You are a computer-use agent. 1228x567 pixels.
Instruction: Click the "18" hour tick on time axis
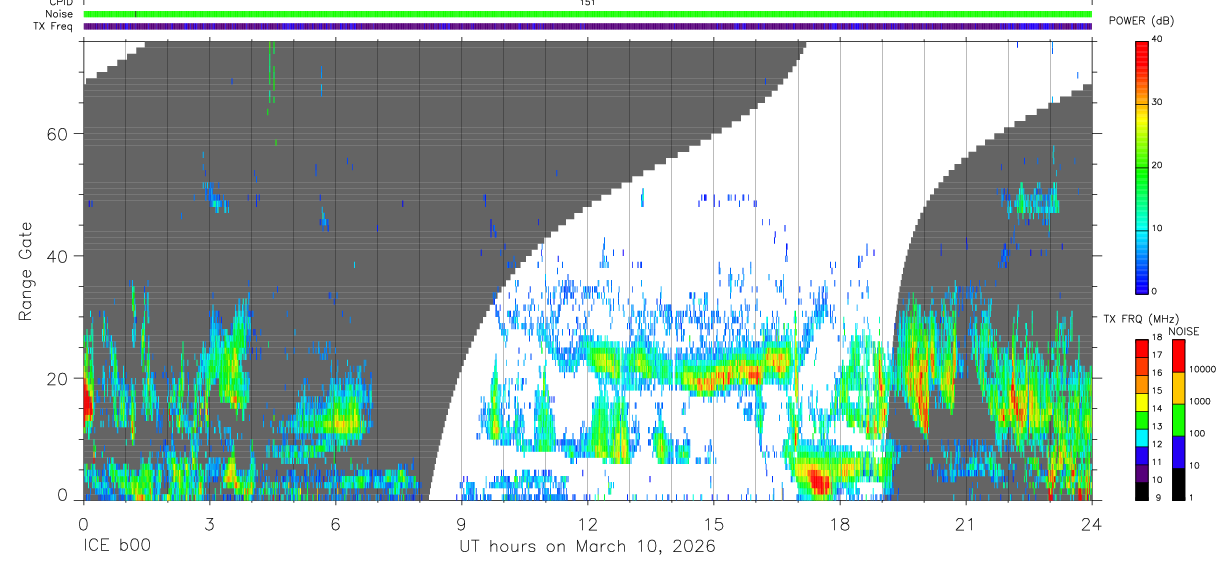[x=840, y=524]
